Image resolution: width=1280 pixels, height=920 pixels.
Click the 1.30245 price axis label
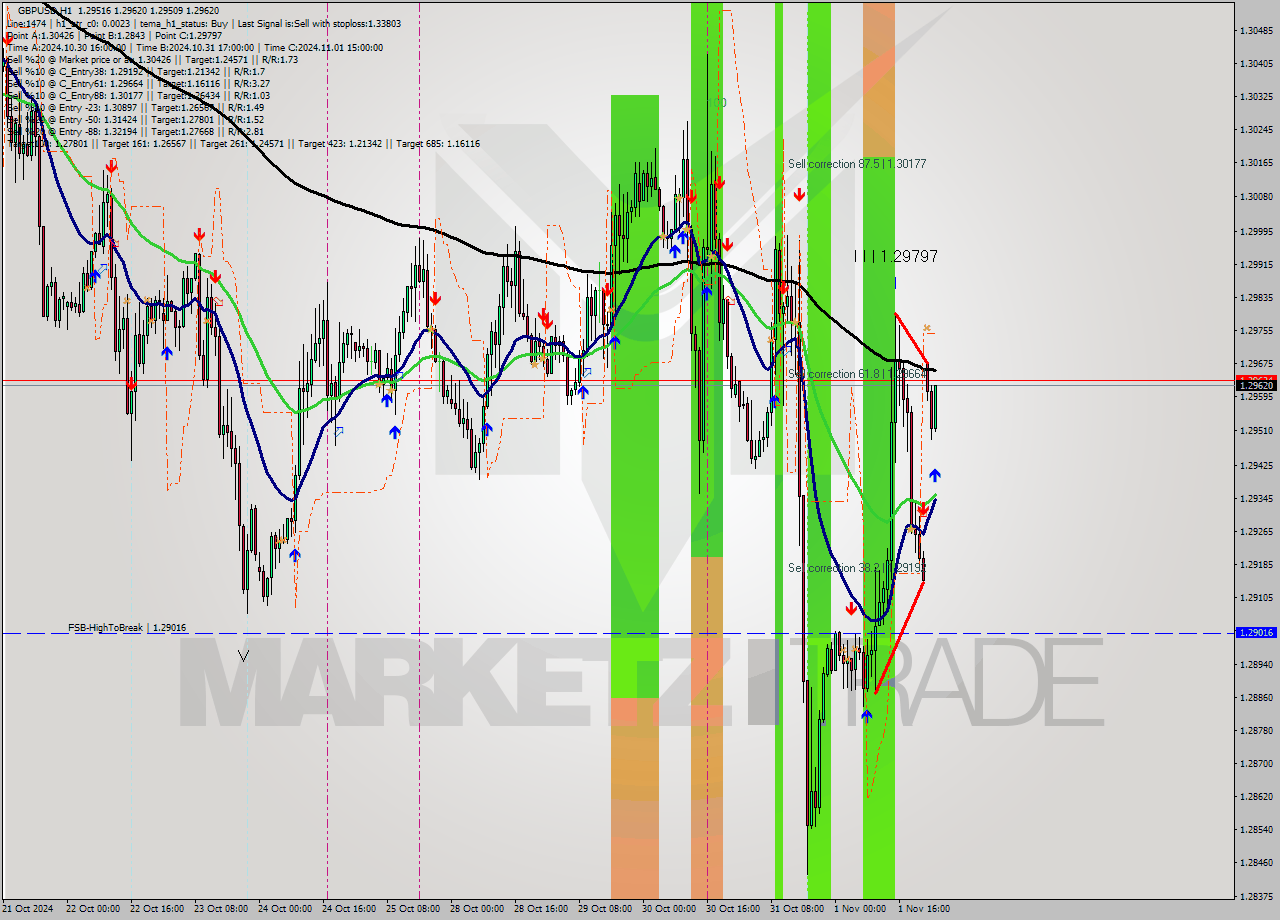(1256, 129)
